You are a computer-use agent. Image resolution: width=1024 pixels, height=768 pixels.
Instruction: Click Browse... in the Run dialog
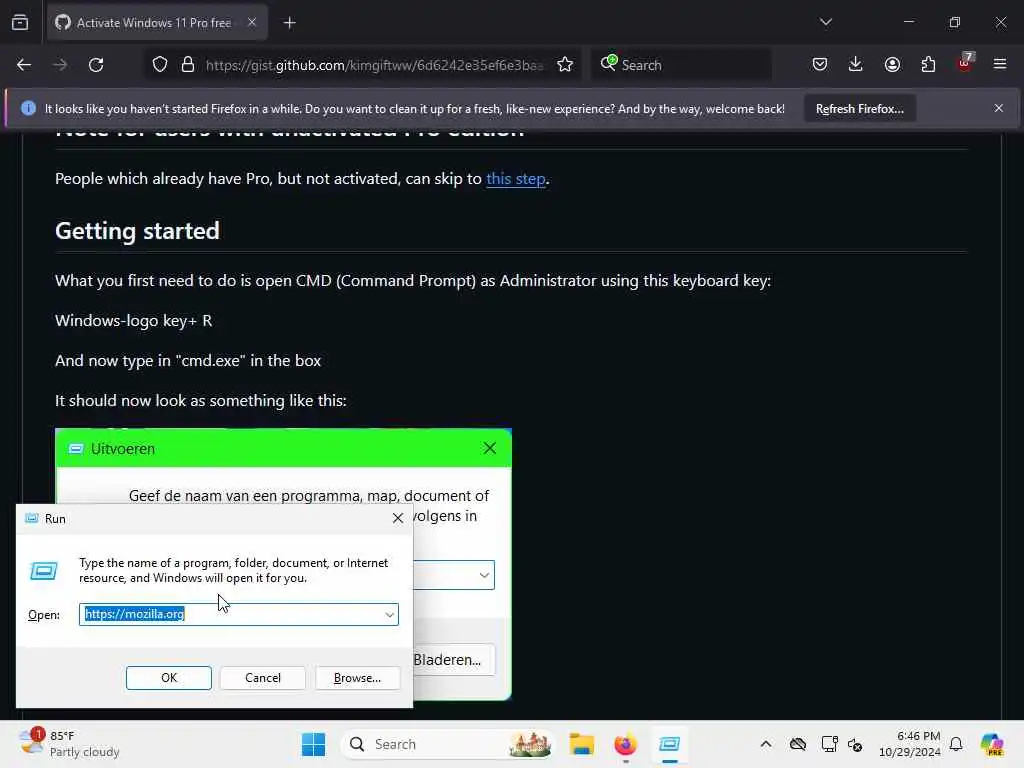point(357,678)
